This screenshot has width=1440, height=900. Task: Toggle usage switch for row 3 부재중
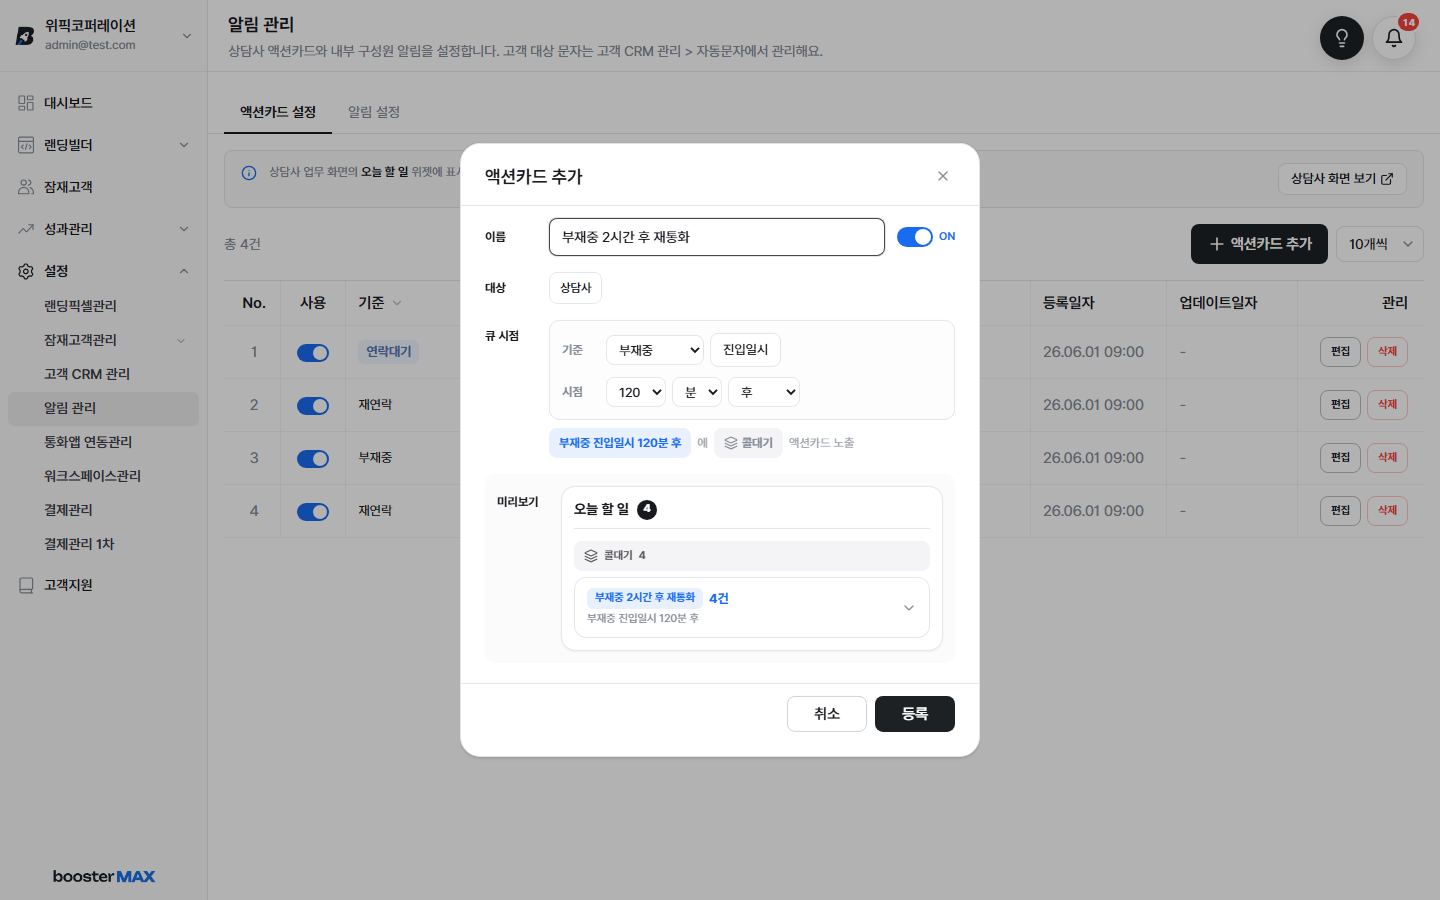pyautogui.click(x=313, y=459)
